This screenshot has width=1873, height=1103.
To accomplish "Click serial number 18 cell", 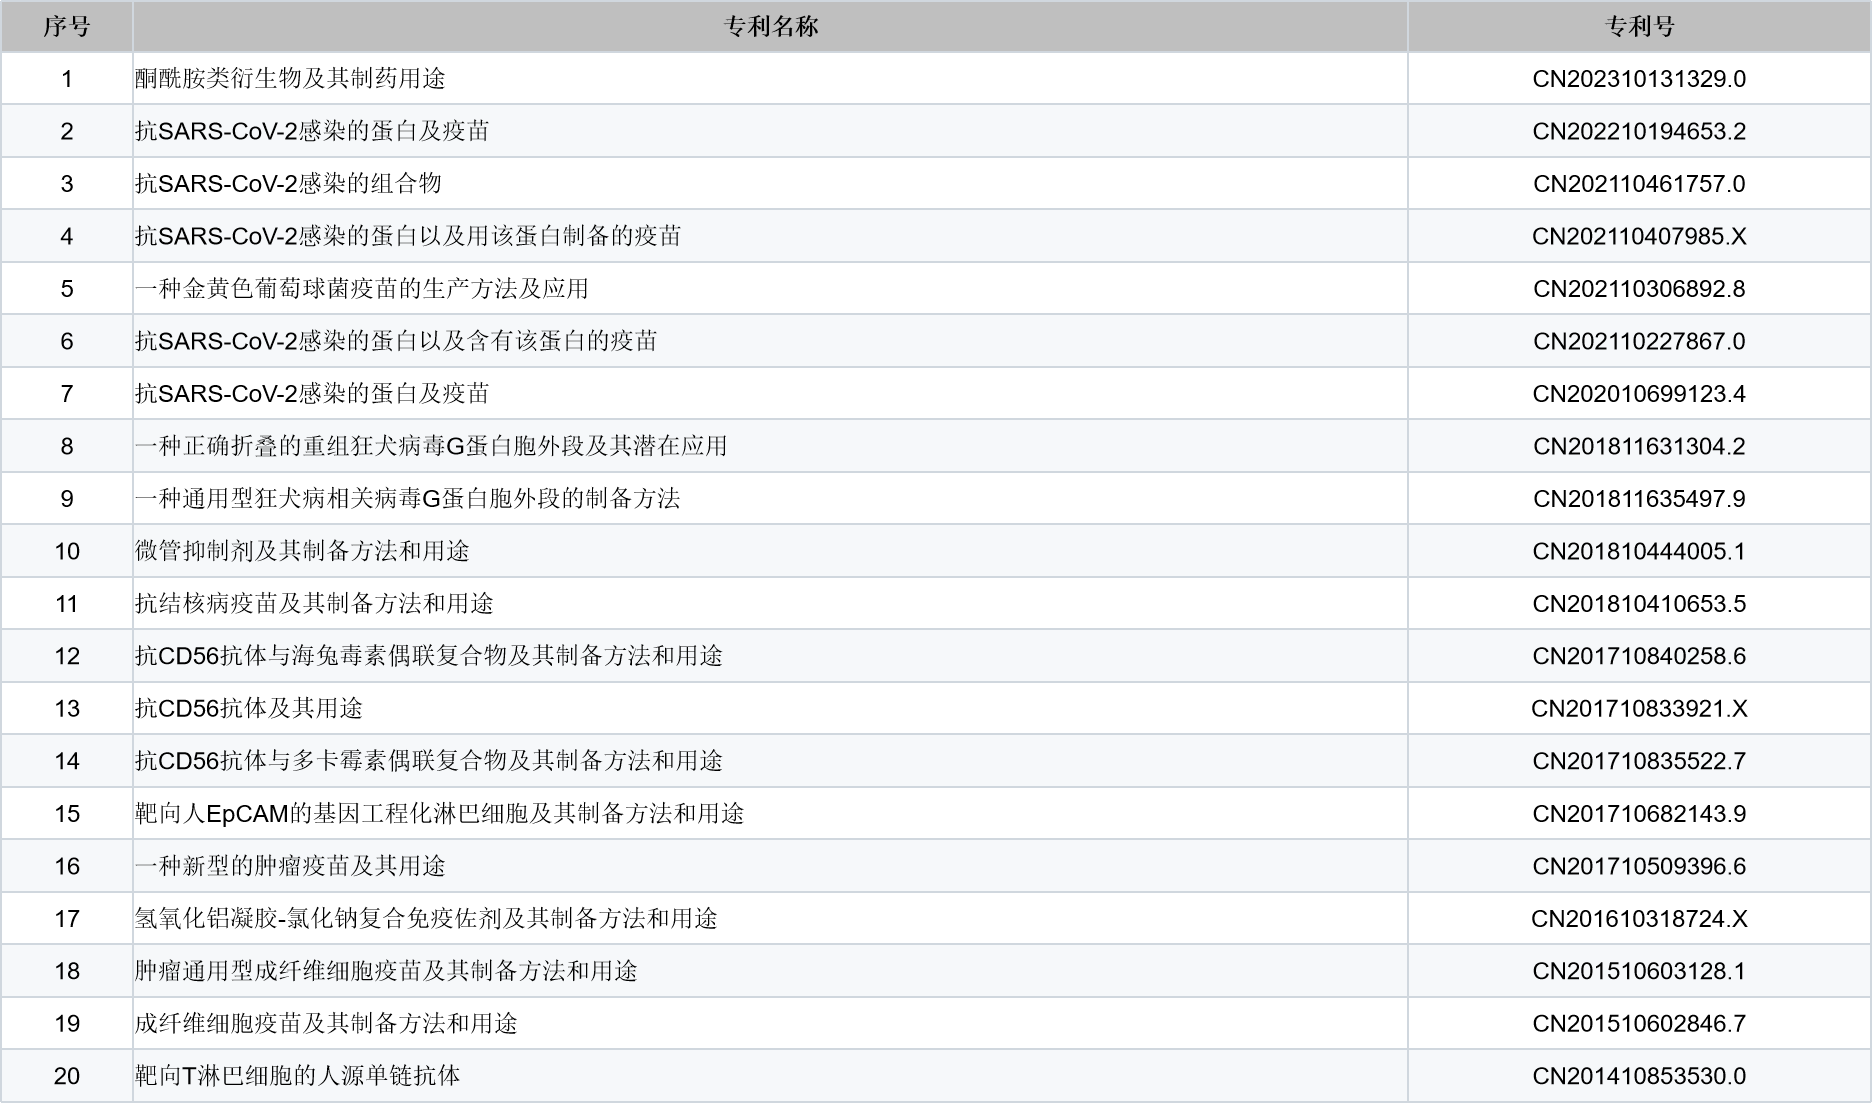I will pos(67,971).
